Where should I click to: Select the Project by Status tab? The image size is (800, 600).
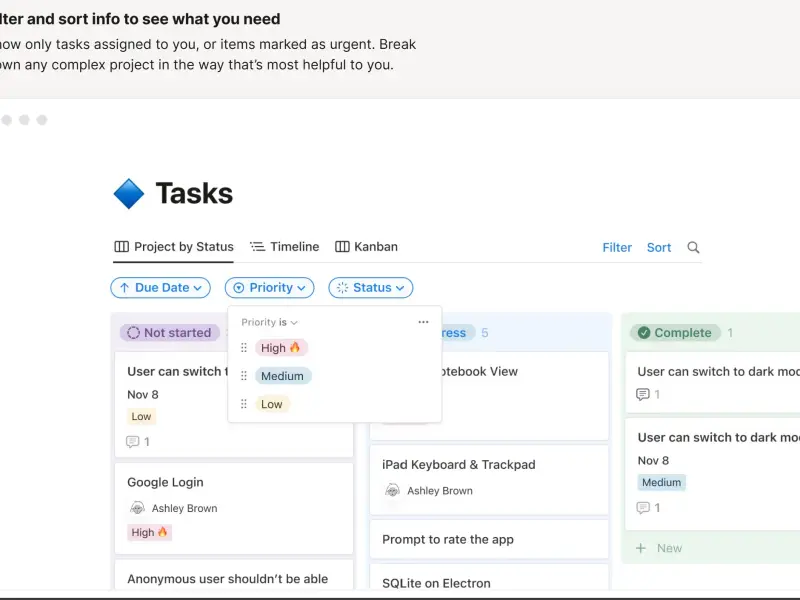click(x=174, y=247)
